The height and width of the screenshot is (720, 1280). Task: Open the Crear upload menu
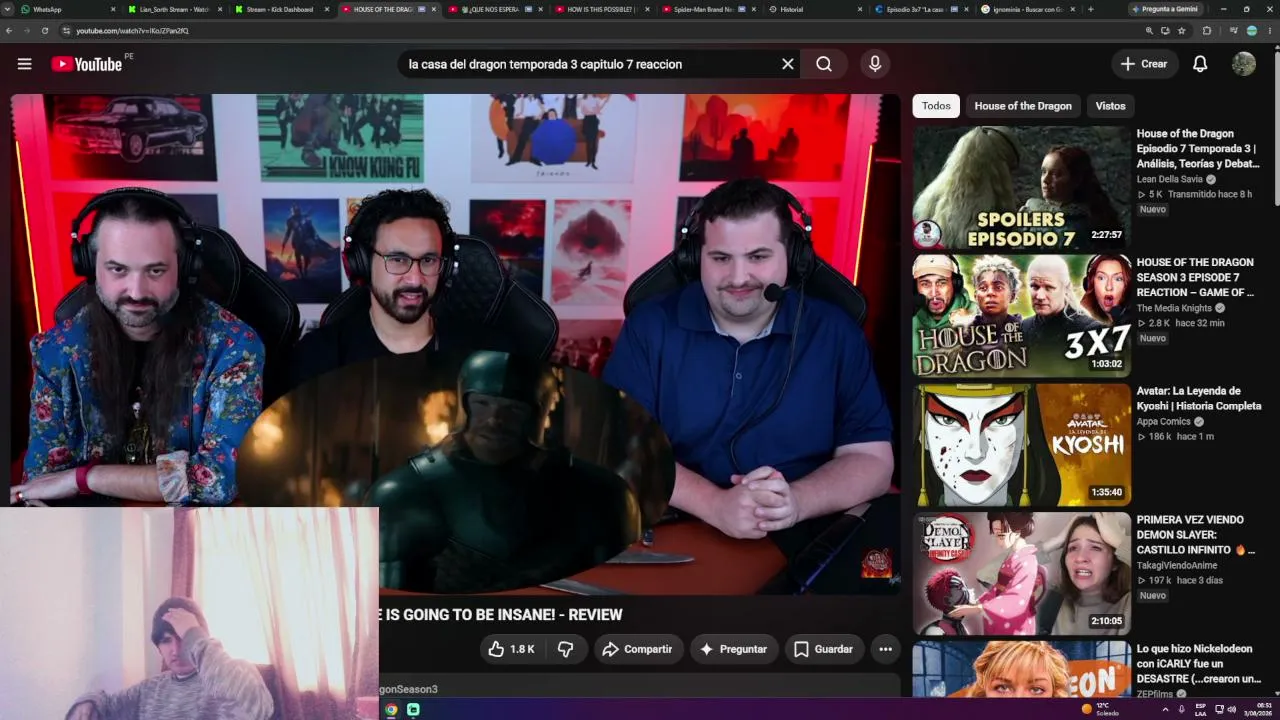coord(1144,64)
